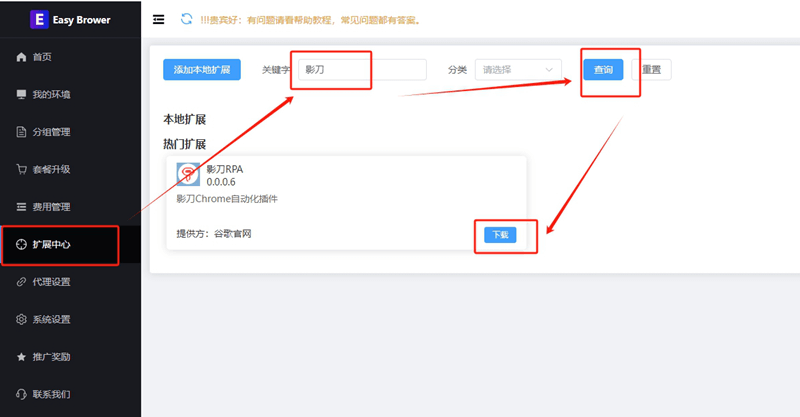Click the Easy Brower logo icon
Viewport: 800px width, 417px height.
[x=39, y=19]
